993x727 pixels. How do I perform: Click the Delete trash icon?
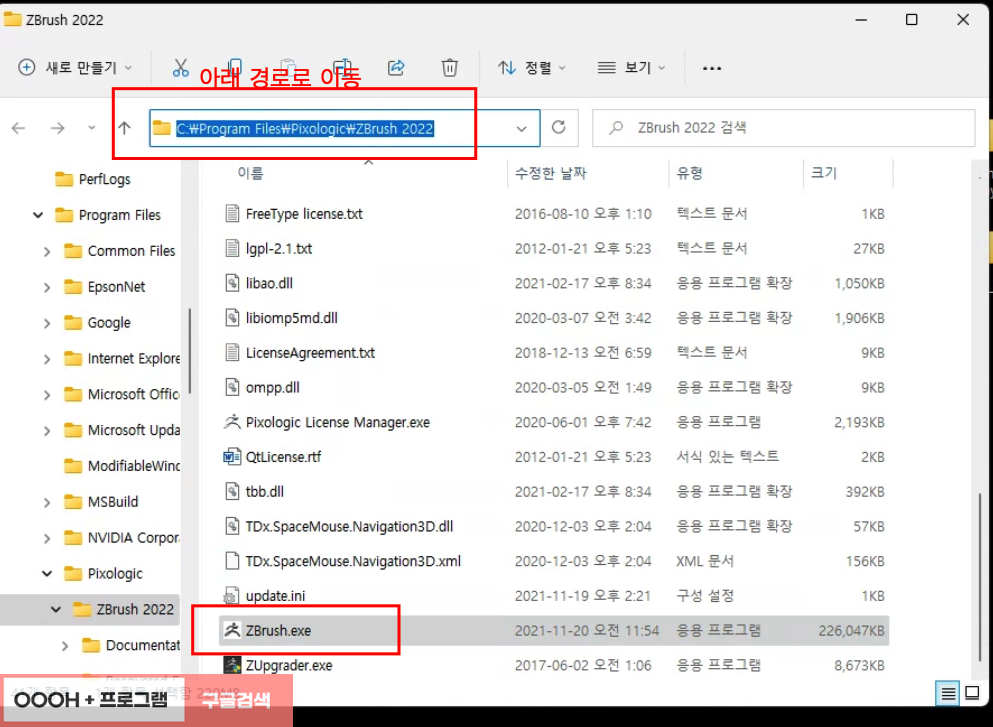click(450, 67)
